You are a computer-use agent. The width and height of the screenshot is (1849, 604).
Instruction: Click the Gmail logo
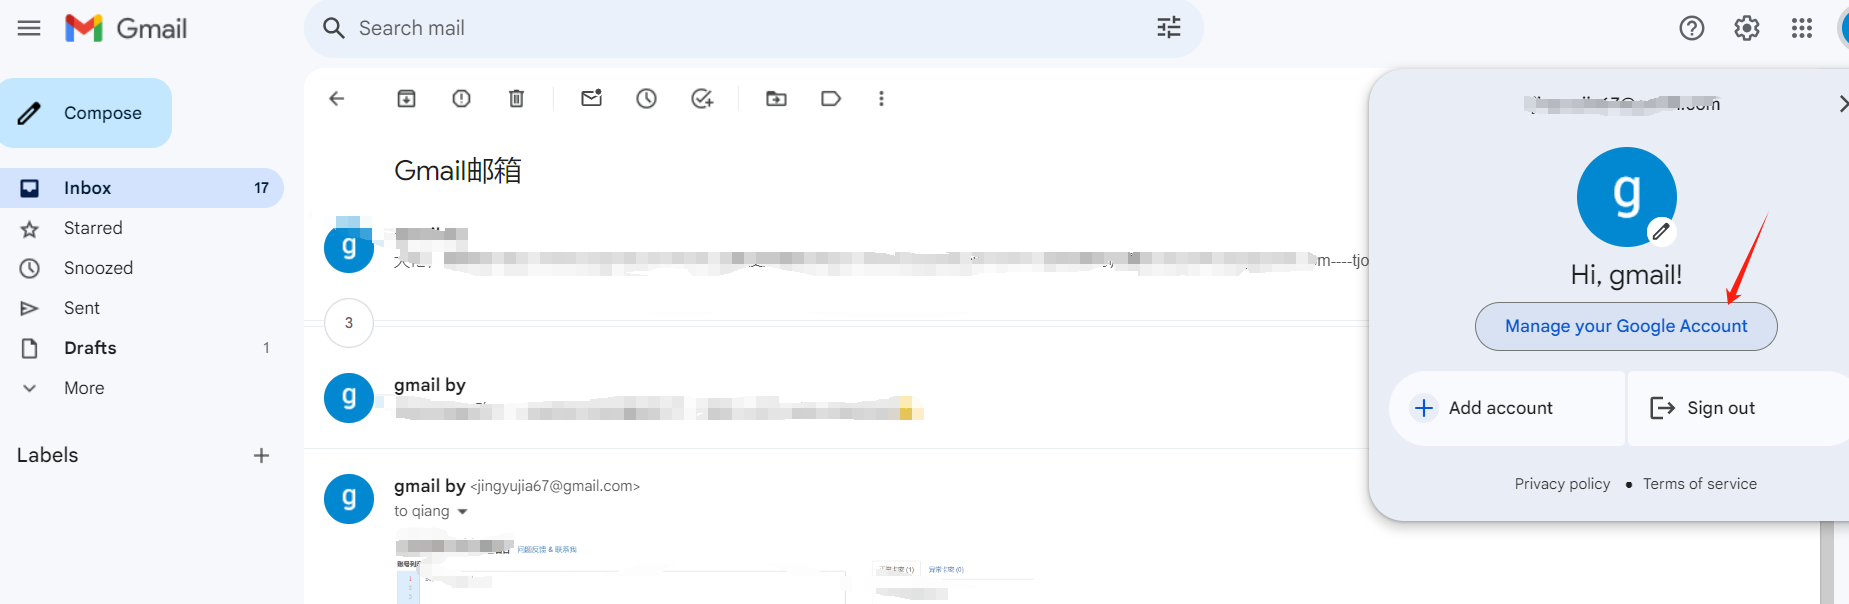[x=126, y=28]
